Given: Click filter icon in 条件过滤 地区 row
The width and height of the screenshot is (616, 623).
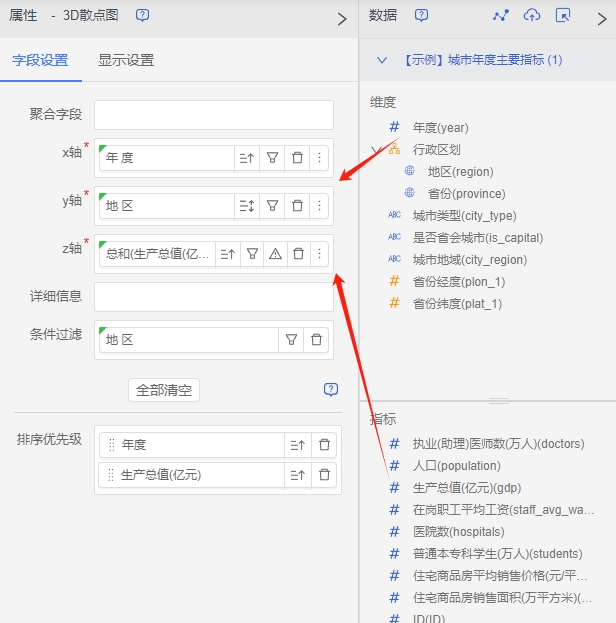Looking at the screenshot, I should (291, 340).
